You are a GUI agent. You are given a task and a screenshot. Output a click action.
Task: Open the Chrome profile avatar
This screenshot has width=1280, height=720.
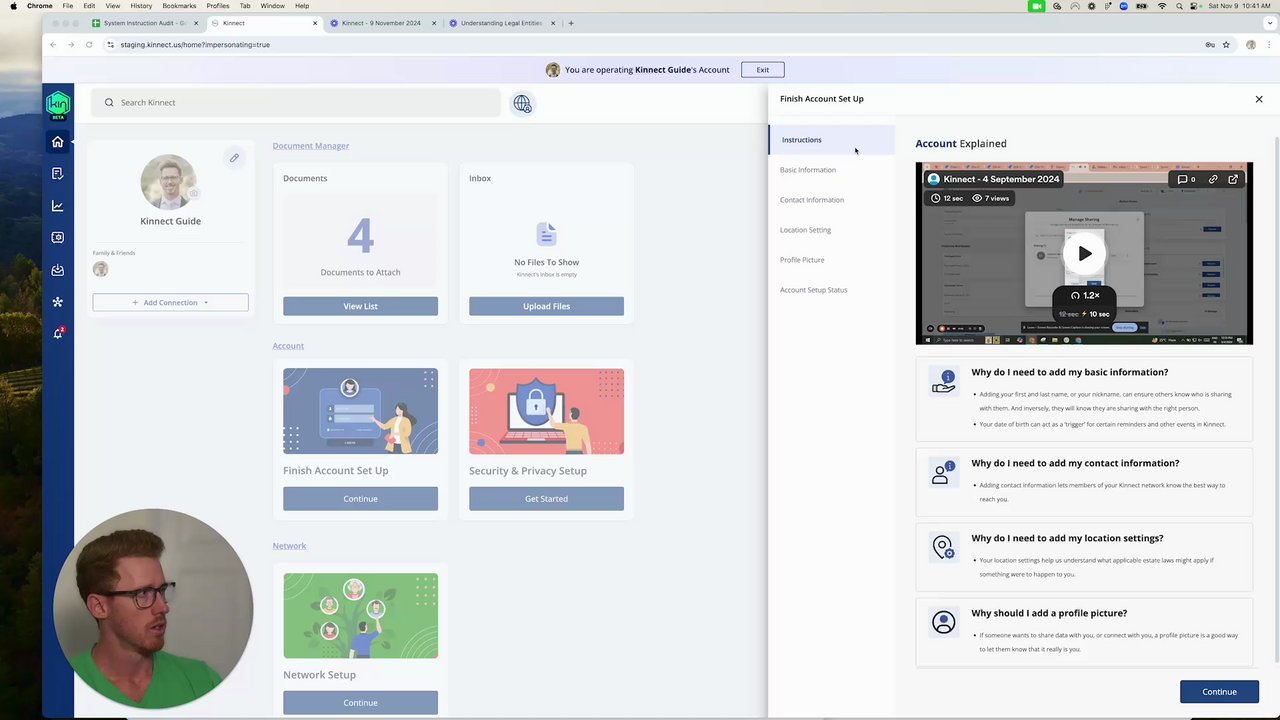coord(1251,45)
